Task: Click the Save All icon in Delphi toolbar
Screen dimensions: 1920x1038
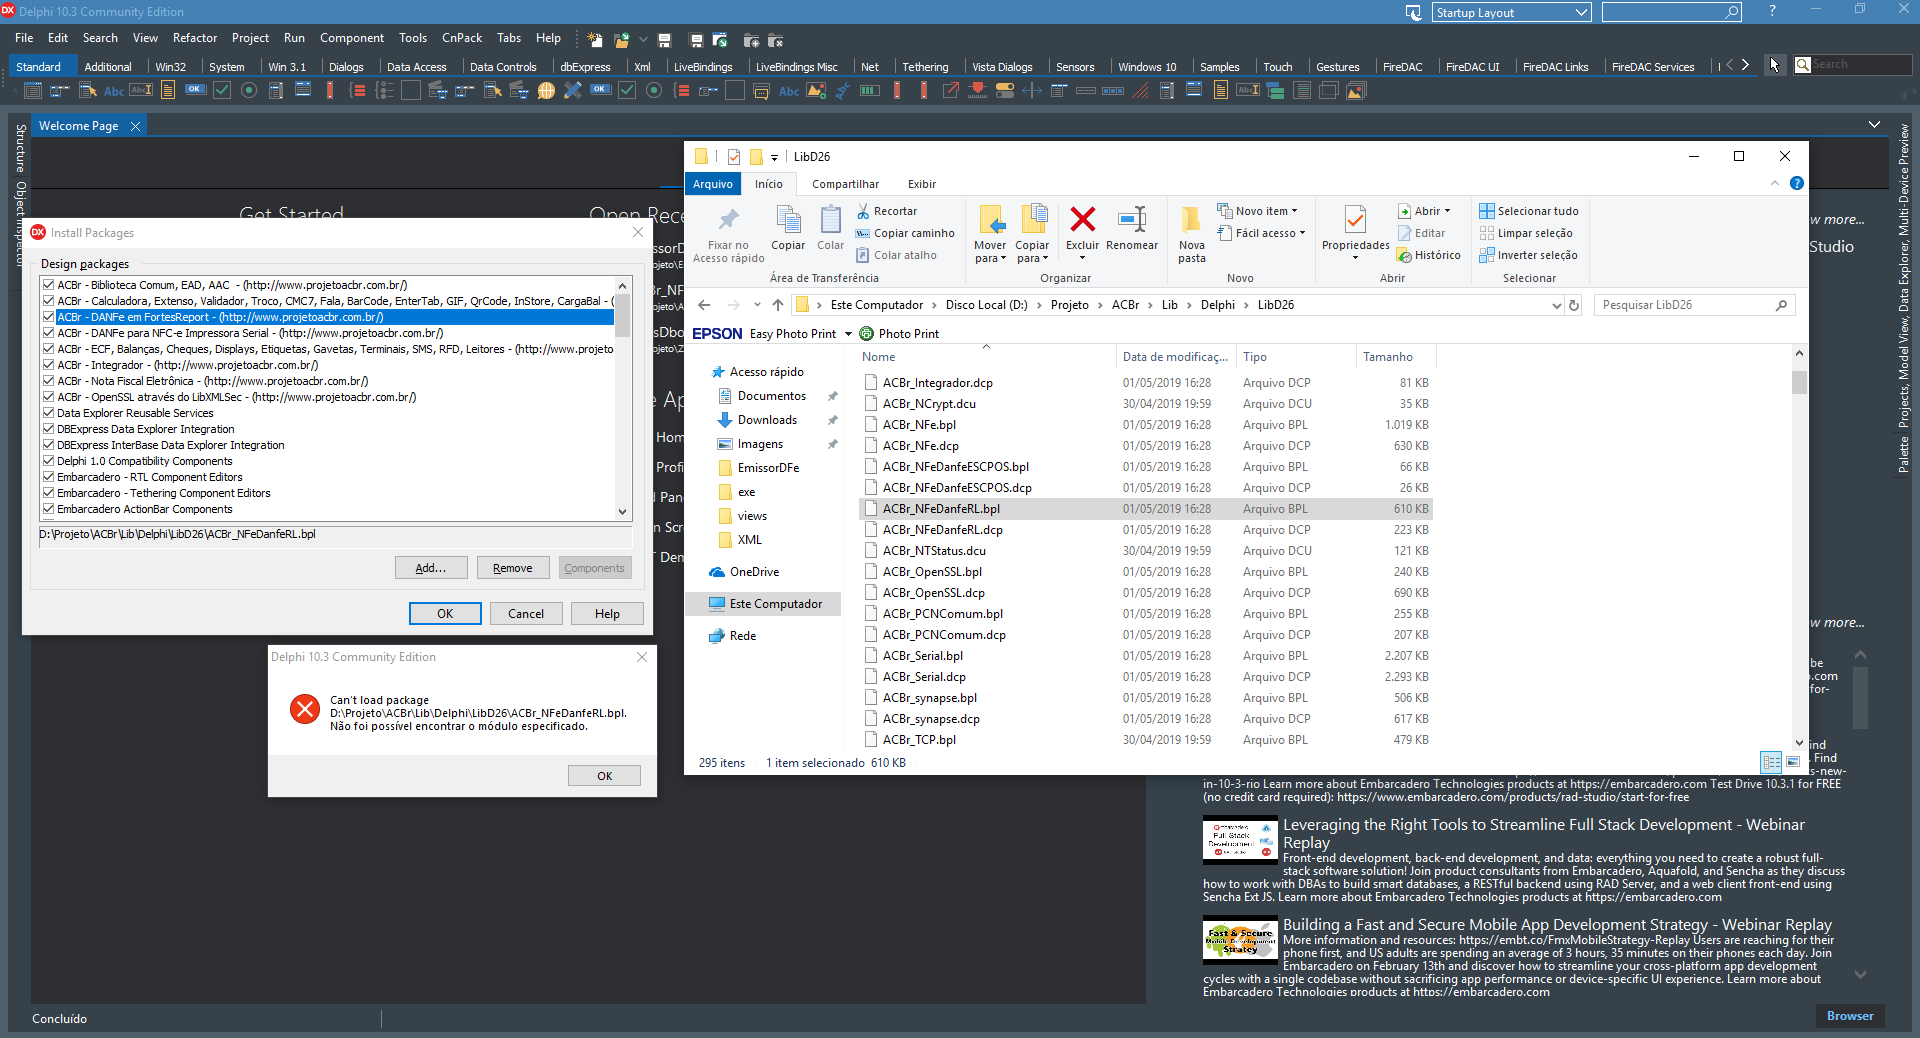Action: tap(696, 40)
